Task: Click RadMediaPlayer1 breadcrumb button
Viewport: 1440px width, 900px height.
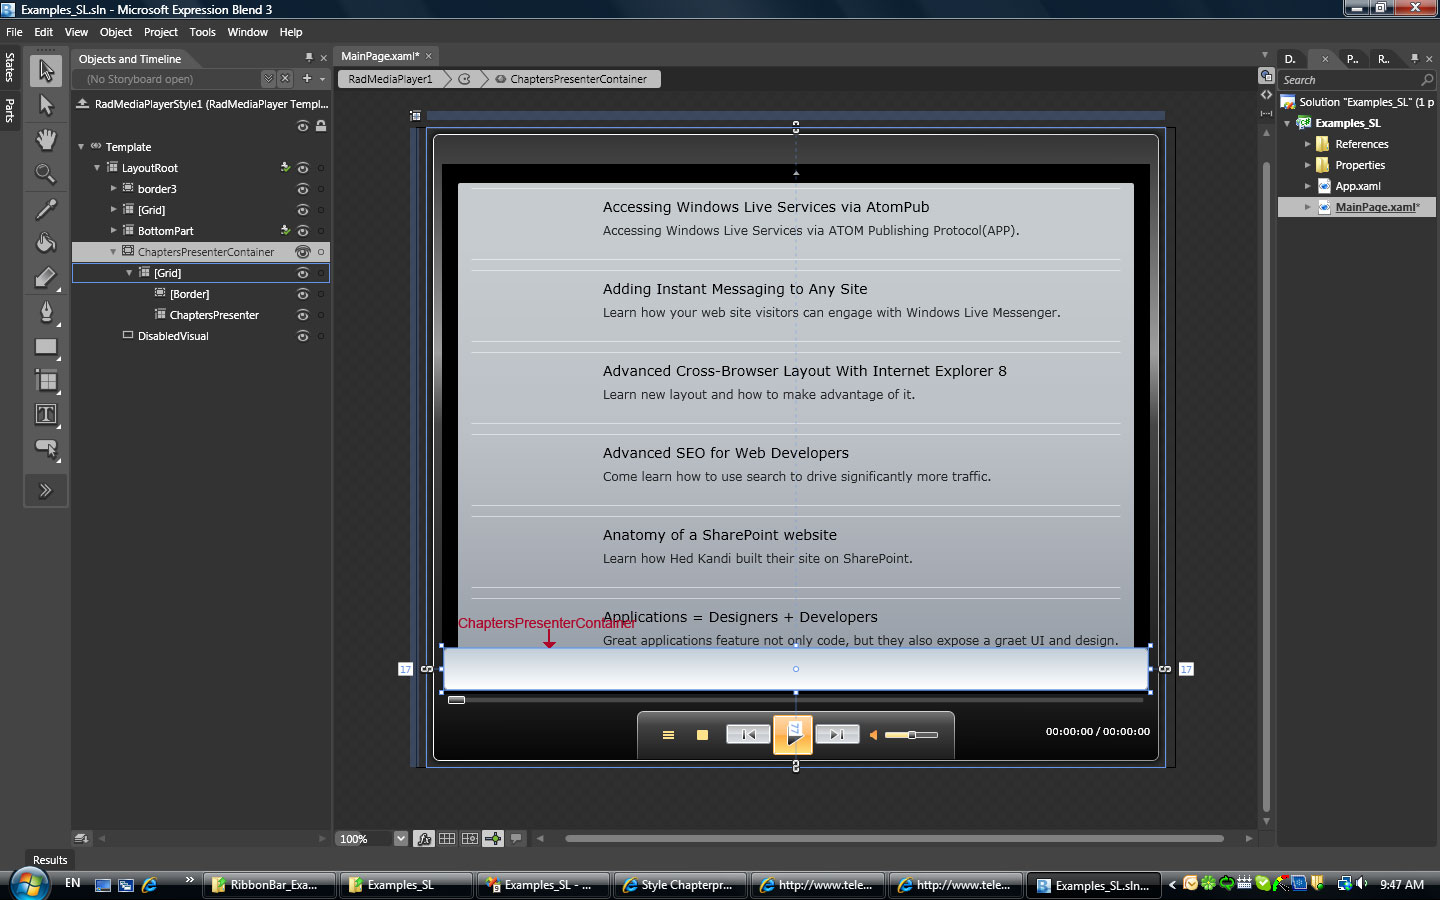Action: (391, 79)
